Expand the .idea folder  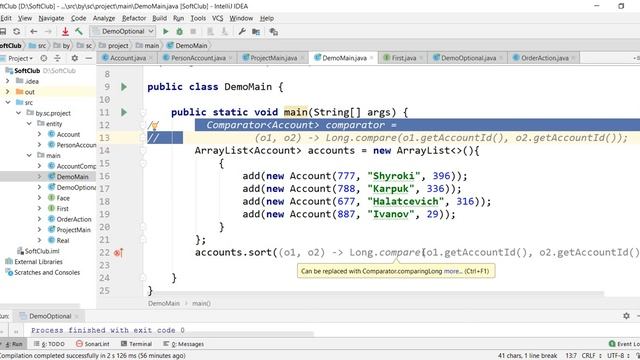click(x=8, y=81)
